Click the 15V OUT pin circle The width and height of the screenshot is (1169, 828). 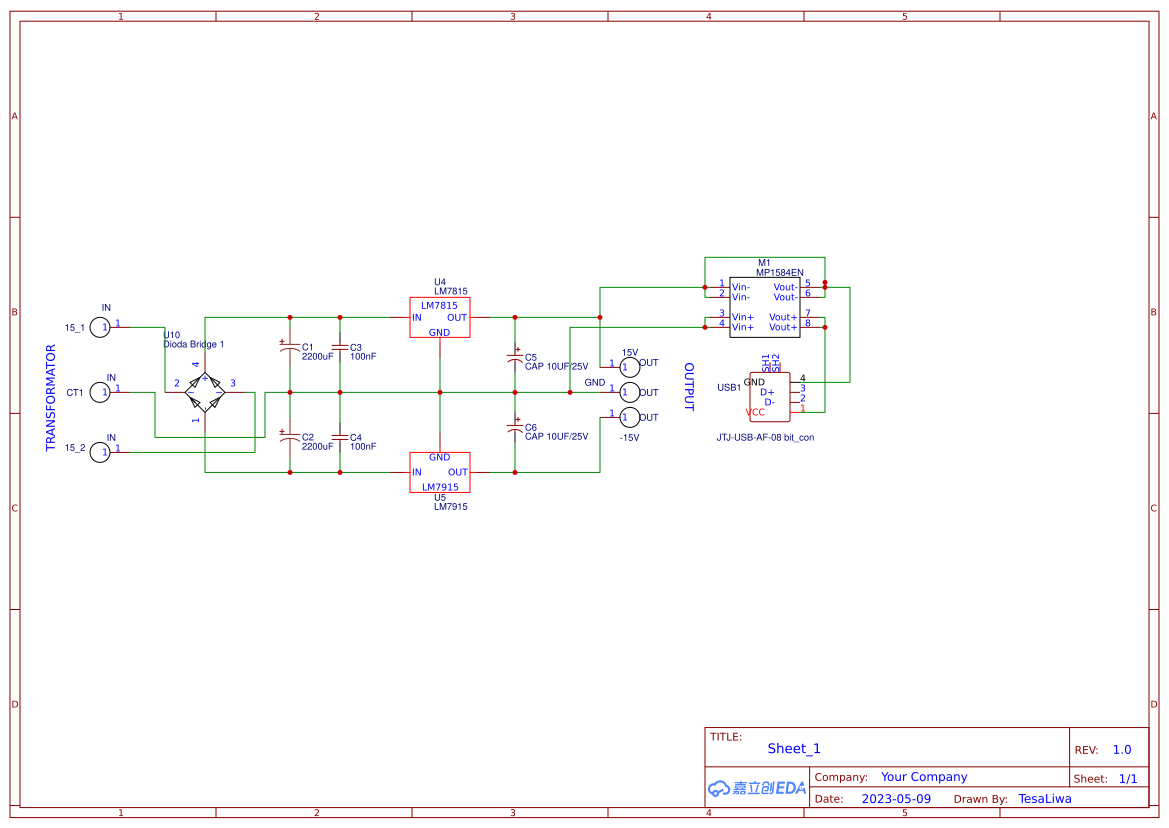pyautogui.click(x=630, y=366)
